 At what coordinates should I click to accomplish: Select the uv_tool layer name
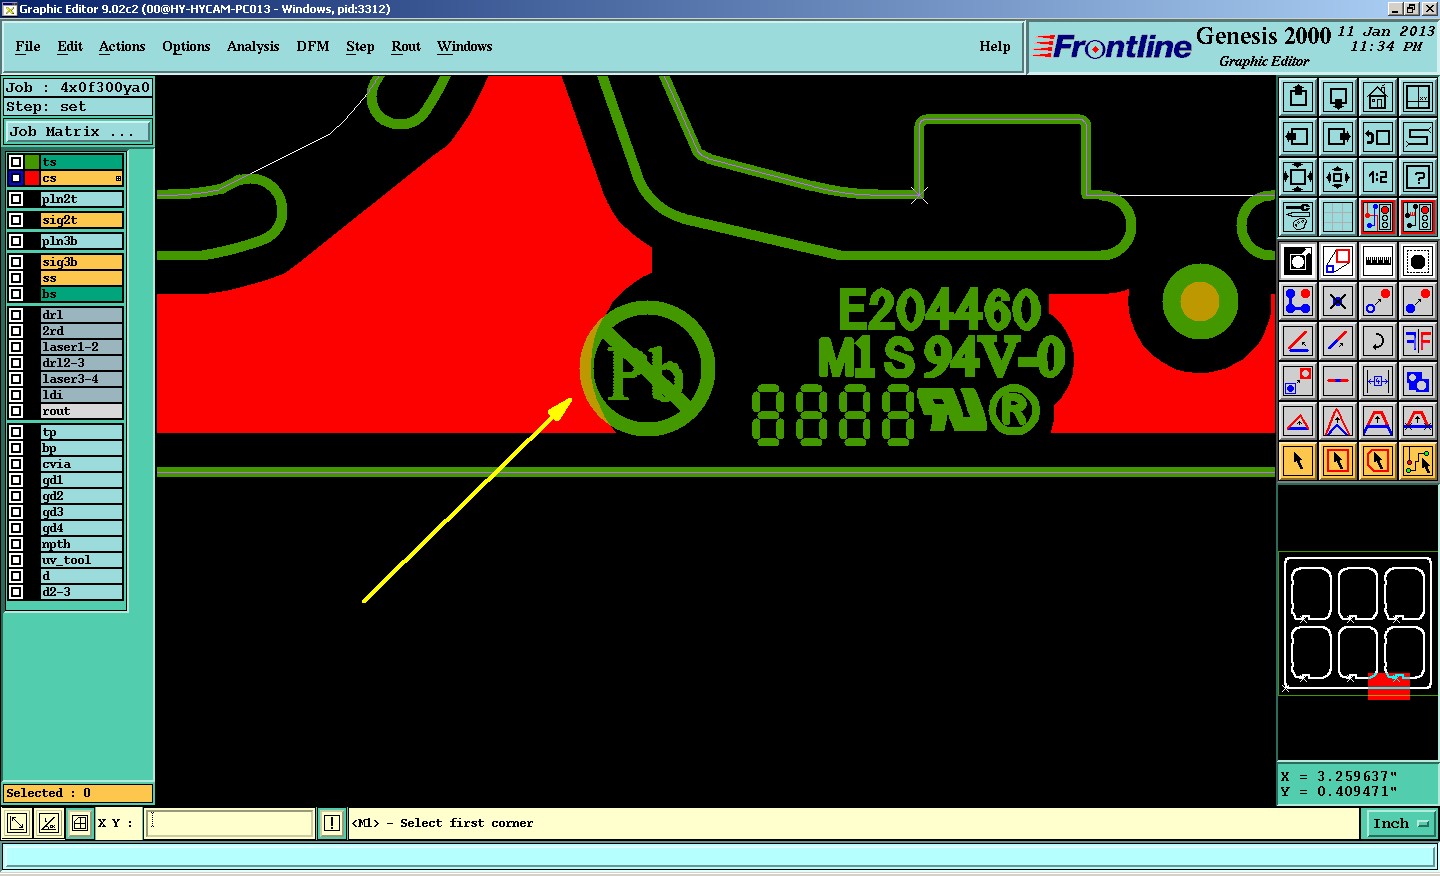[82, 560]
